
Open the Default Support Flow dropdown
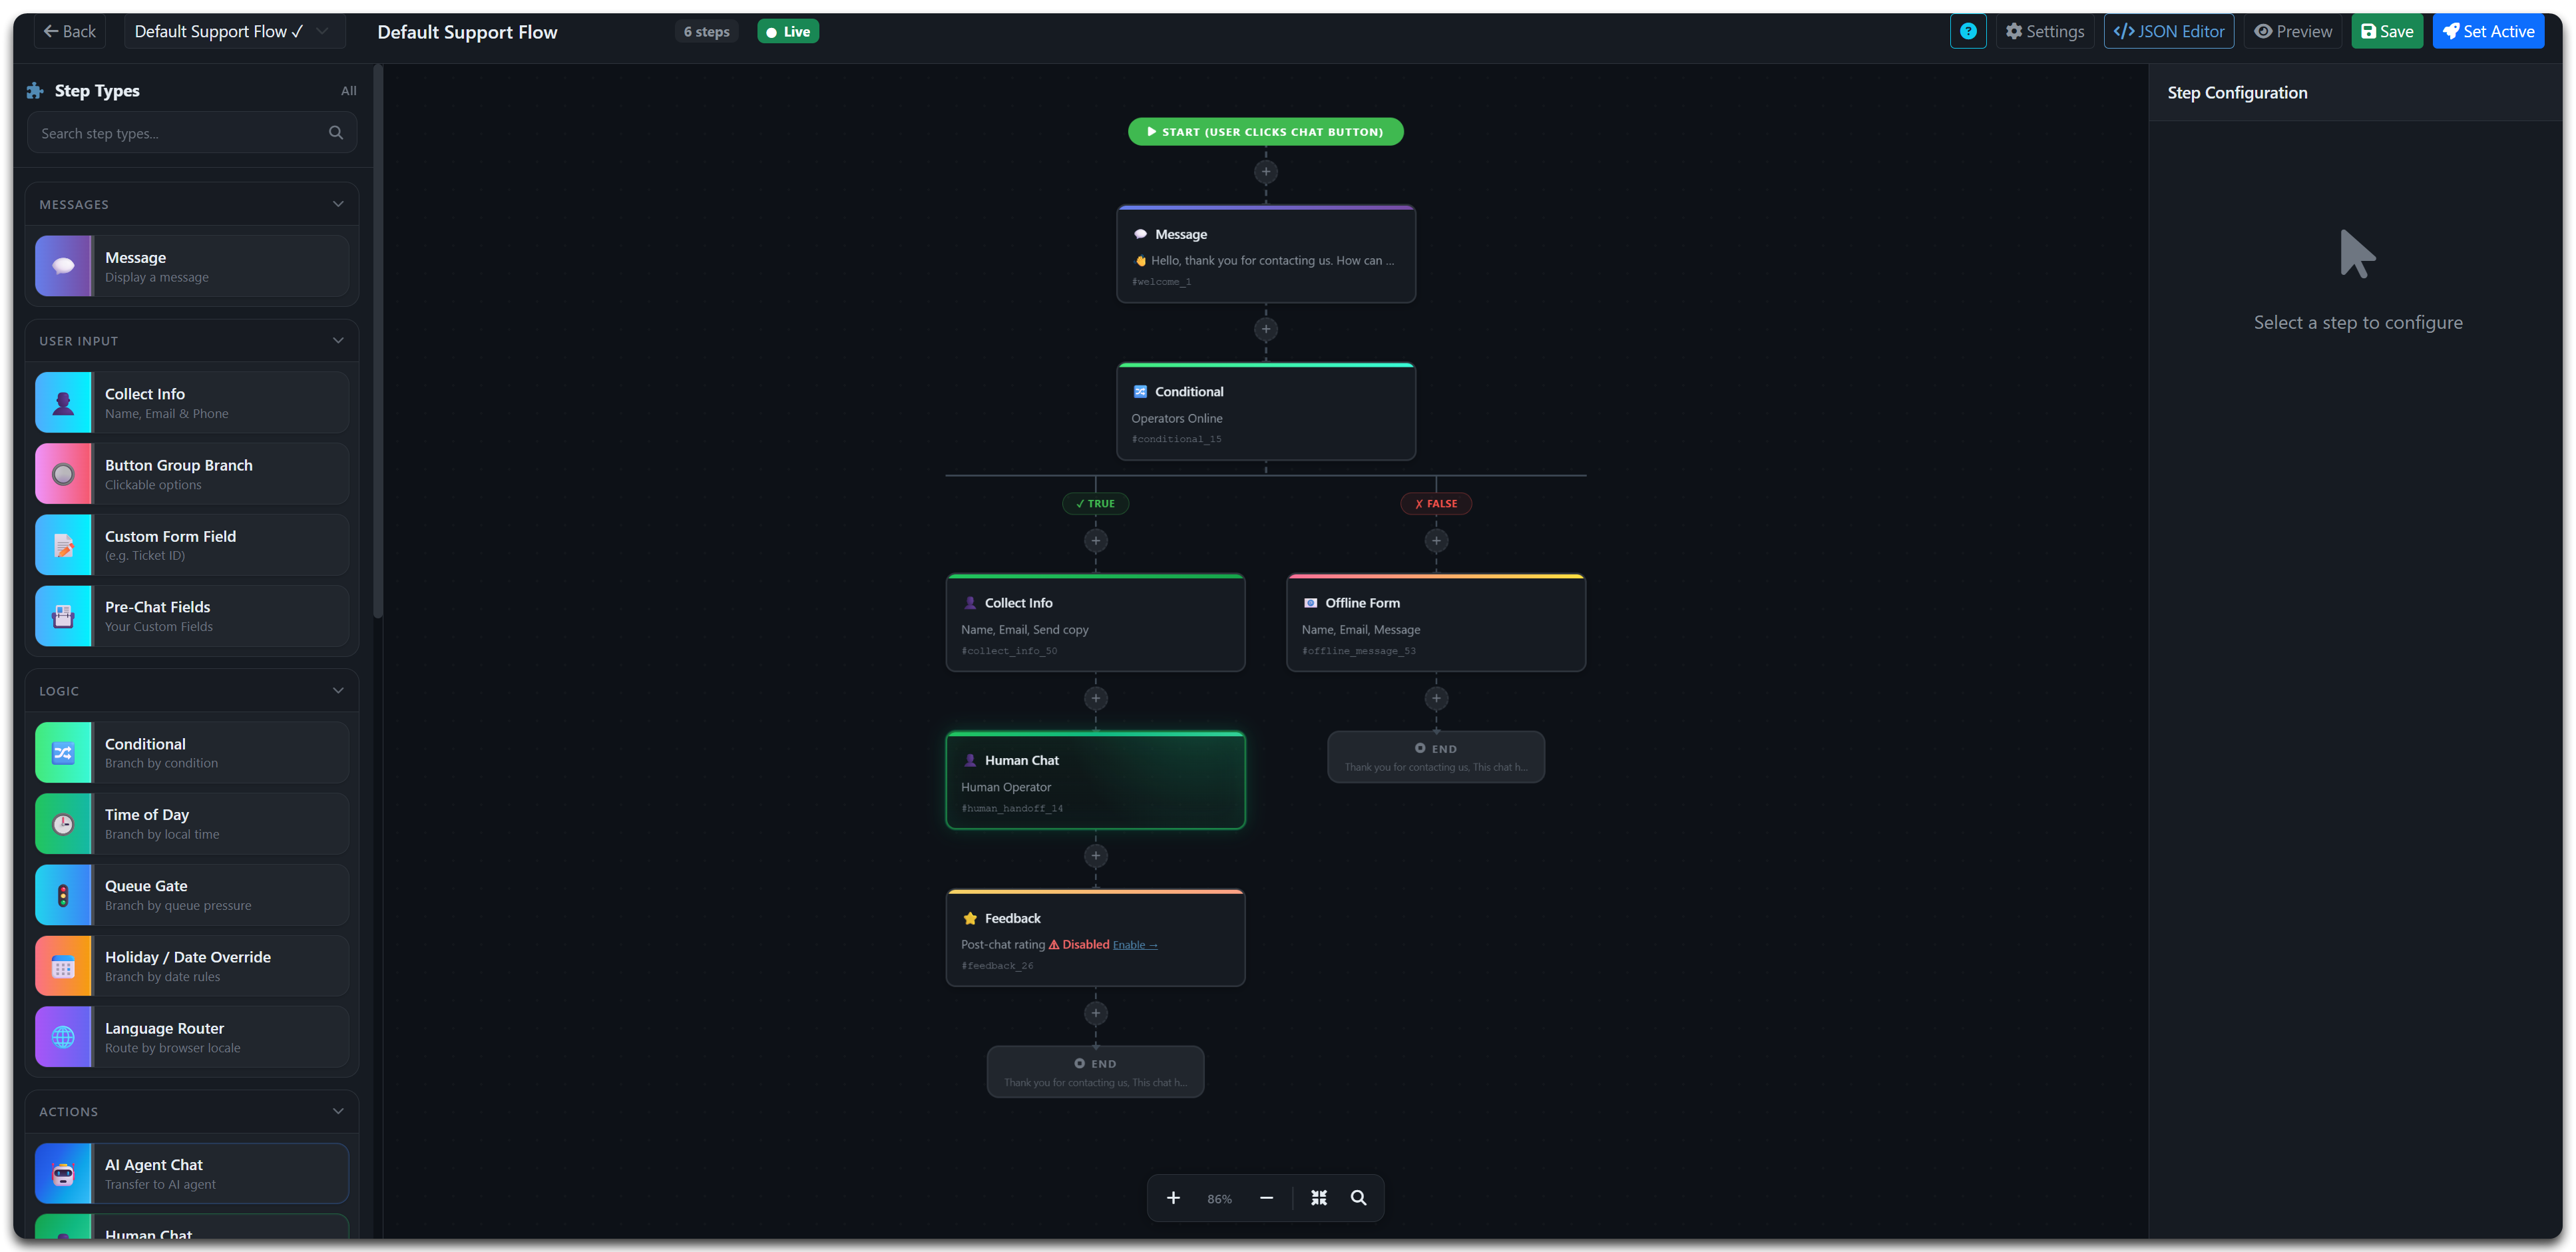(234, 32)
